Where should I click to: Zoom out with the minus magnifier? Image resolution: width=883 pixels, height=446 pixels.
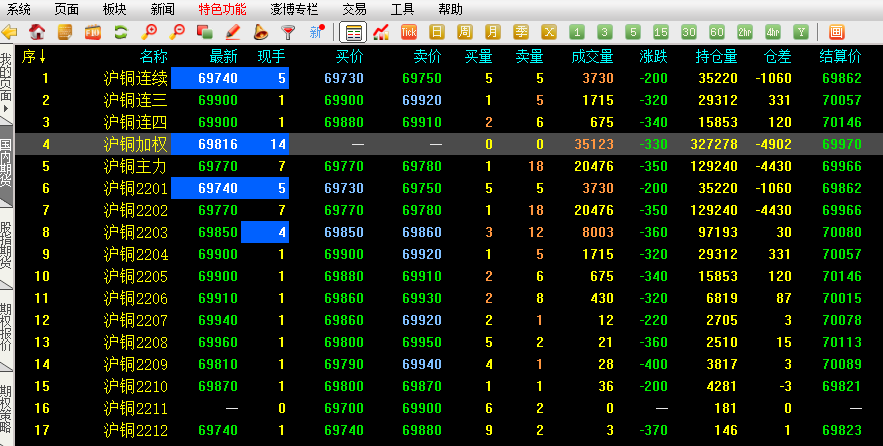tap(178, 32)
